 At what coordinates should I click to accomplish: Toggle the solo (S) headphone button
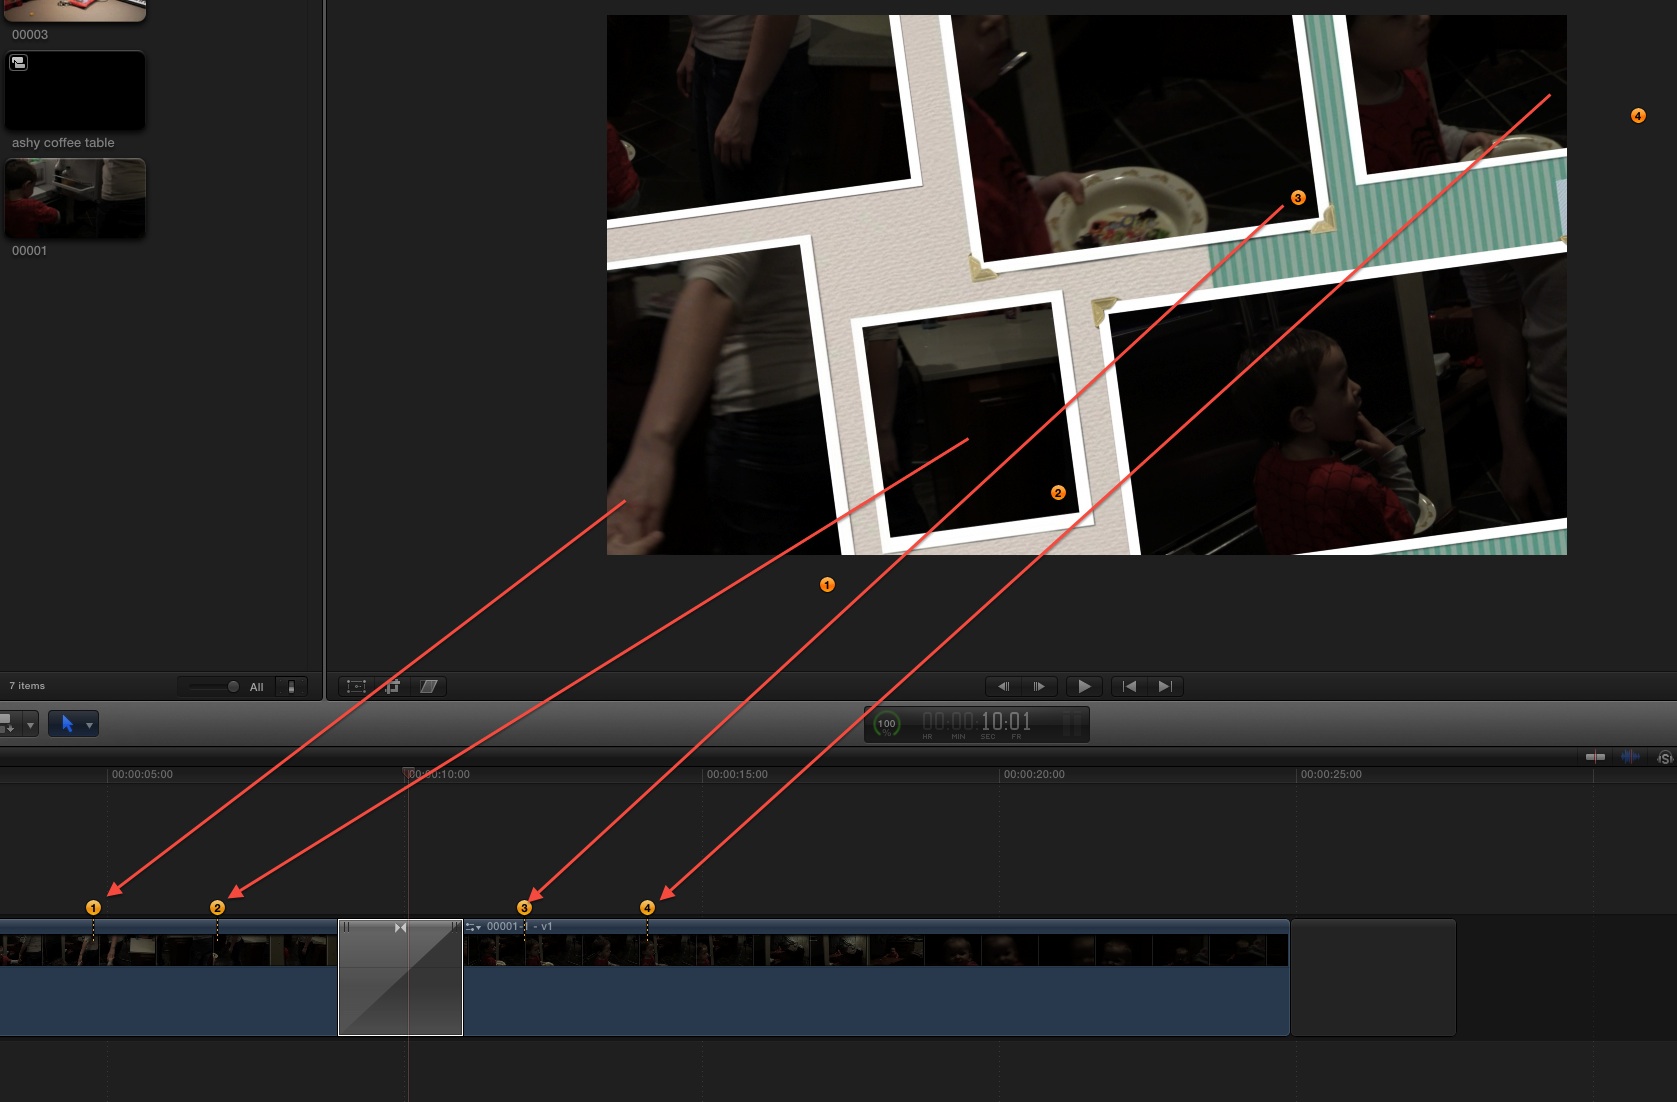(x=1664, y=758)
